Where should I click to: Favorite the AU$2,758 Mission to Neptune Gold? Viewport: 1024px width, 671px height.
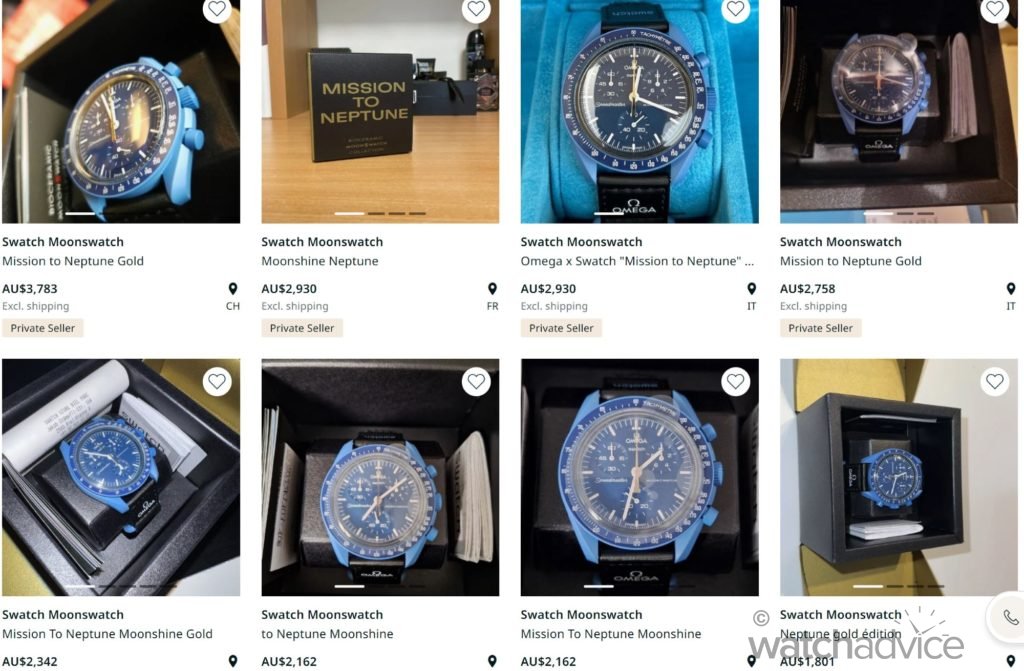(995, 8)
